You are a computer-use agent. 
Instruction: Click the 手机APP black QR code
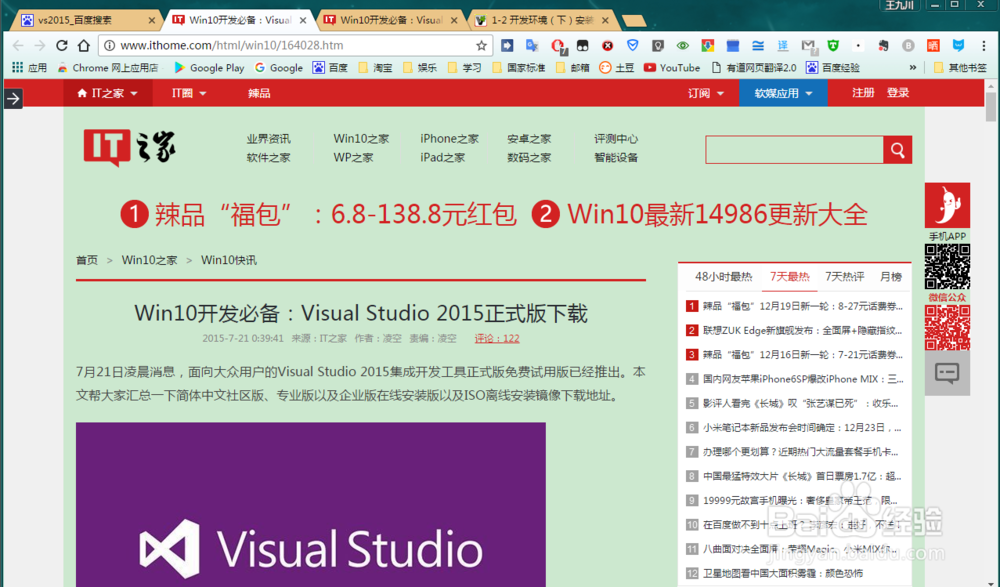(x=947, y=267)
